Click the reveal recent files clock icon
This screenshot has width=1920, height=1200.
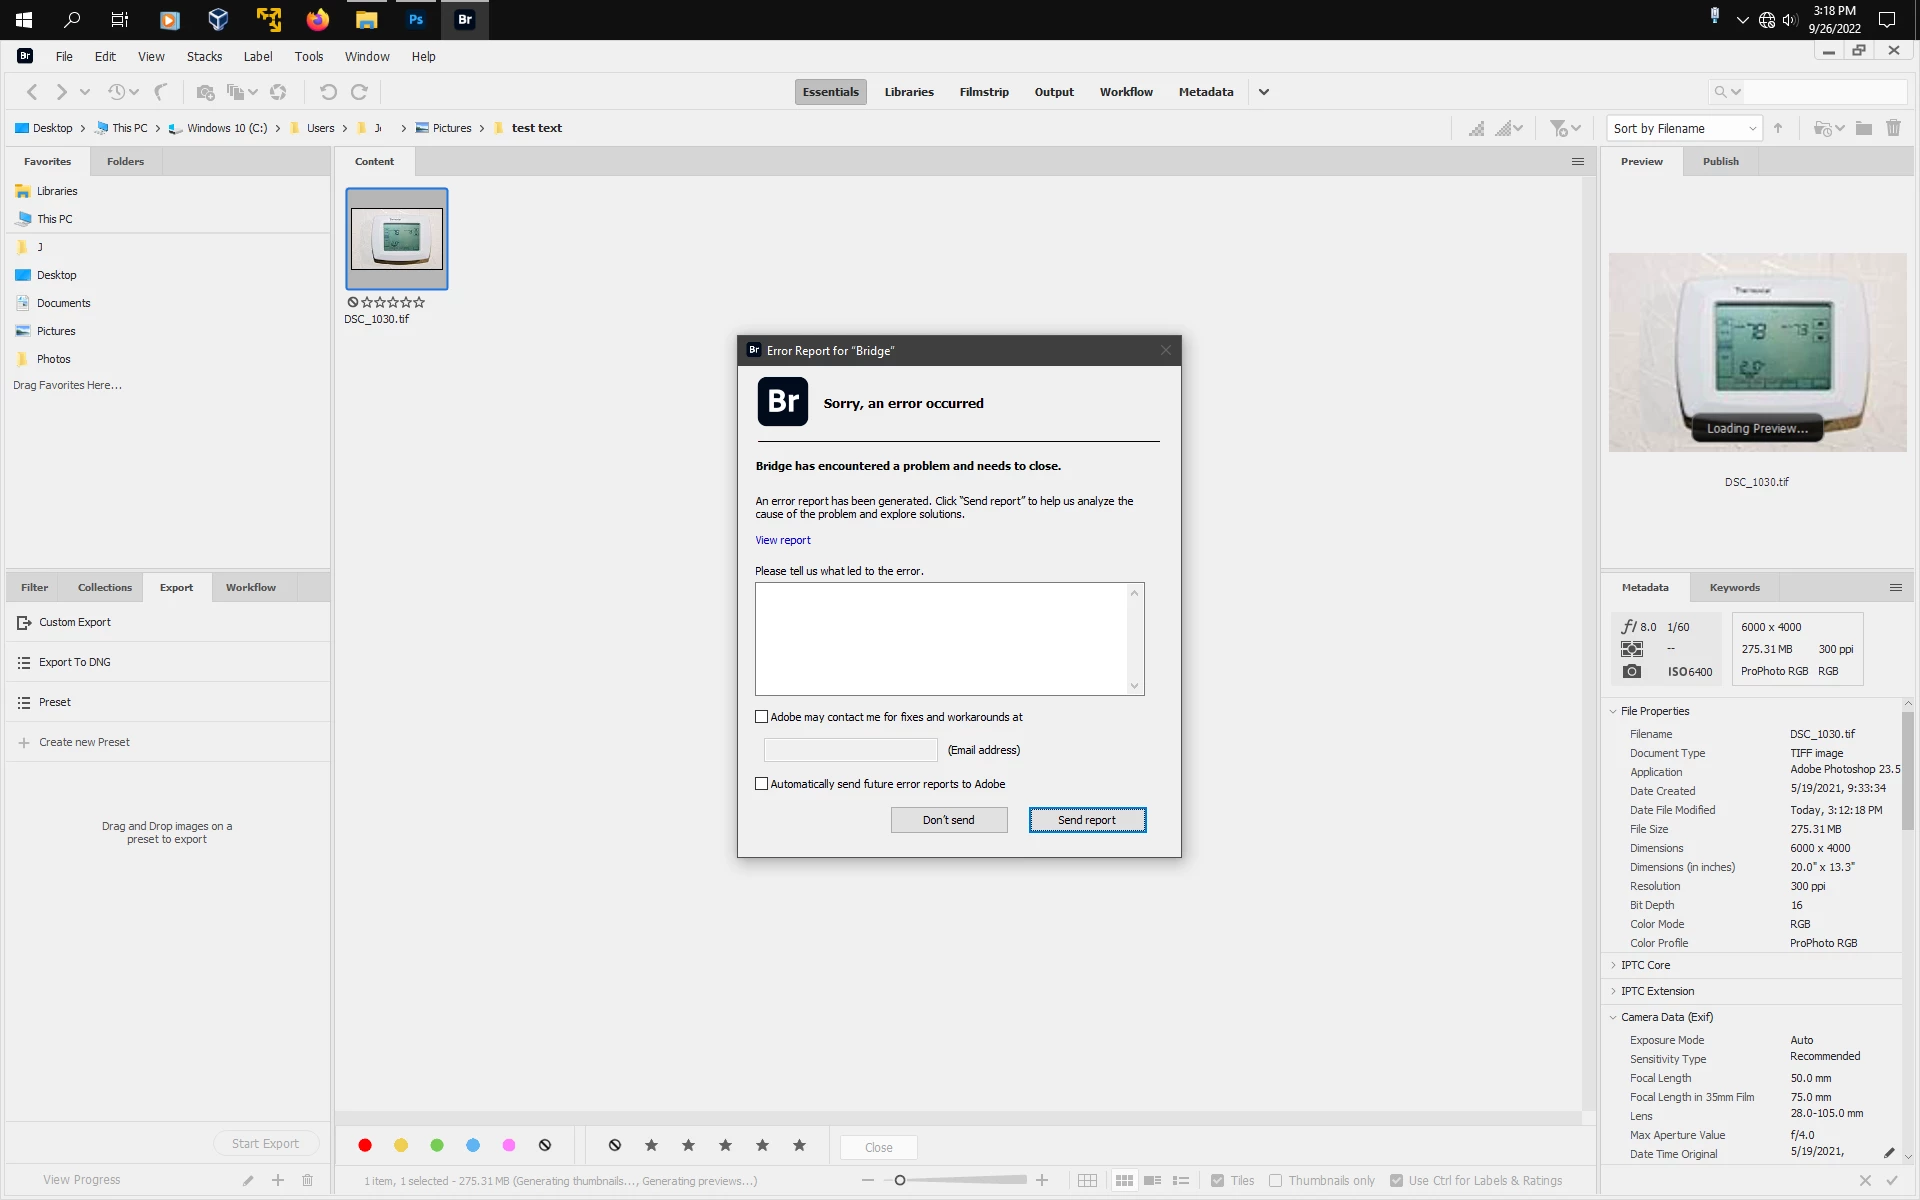pyautogui.click(x=117, y=92)
